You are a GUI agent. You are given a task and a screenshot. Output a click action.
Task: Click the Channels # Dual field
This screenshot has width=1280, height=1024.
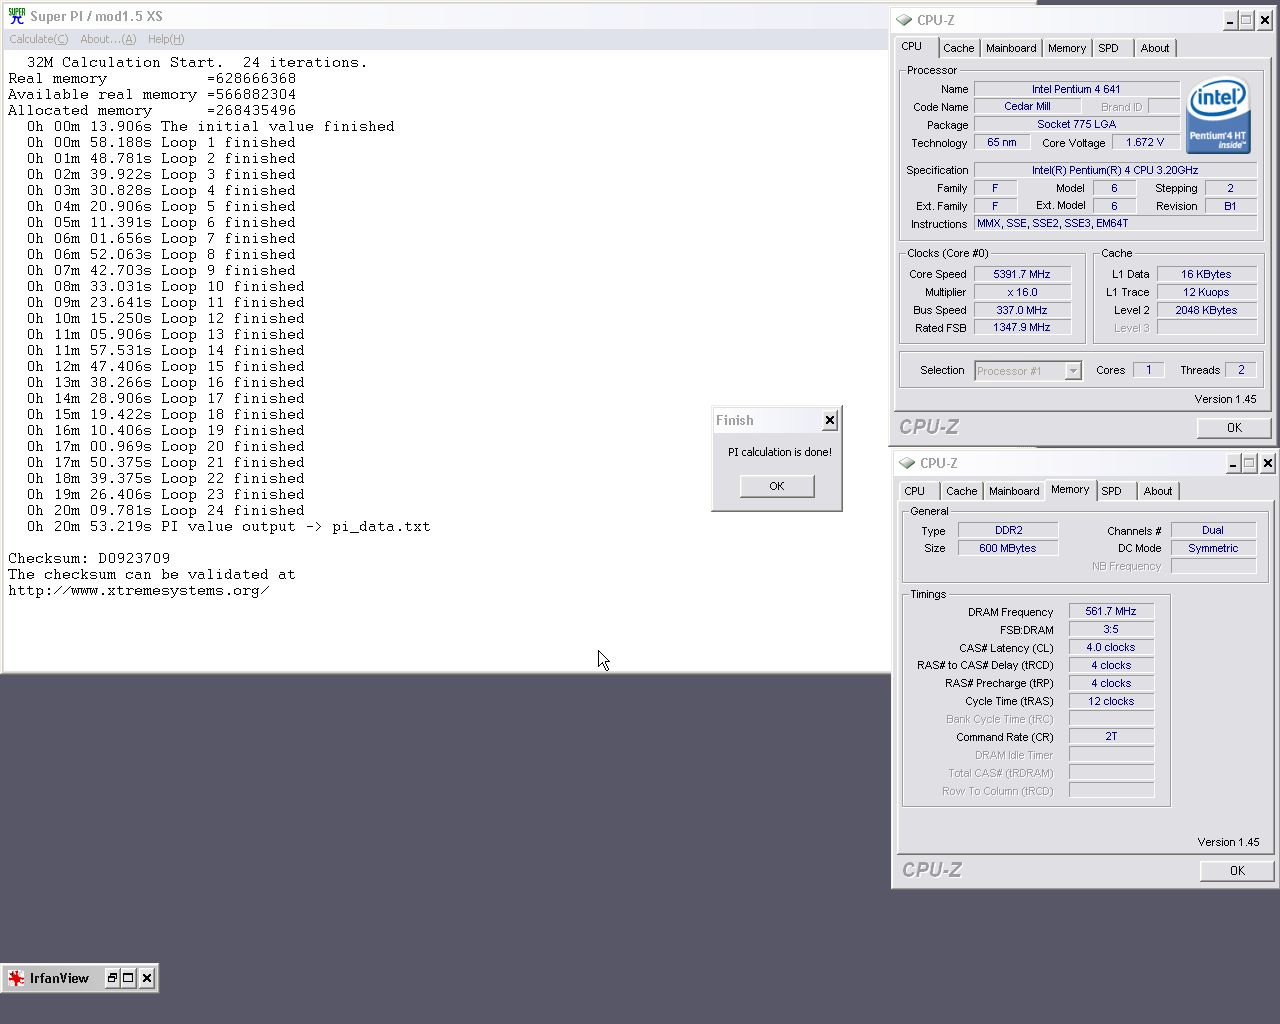pyautogui.click(x=1213, y=530)
